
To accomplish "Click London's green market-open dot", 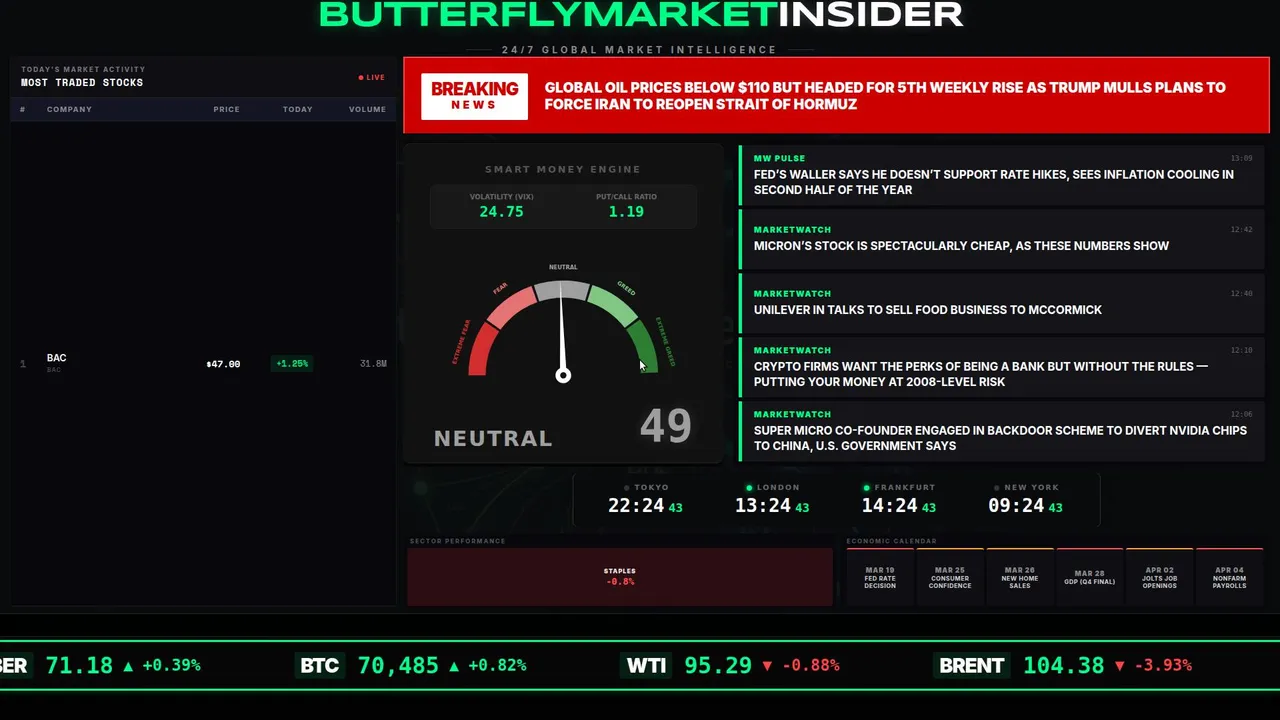I will pyautogui.click(x=750, y=488).
